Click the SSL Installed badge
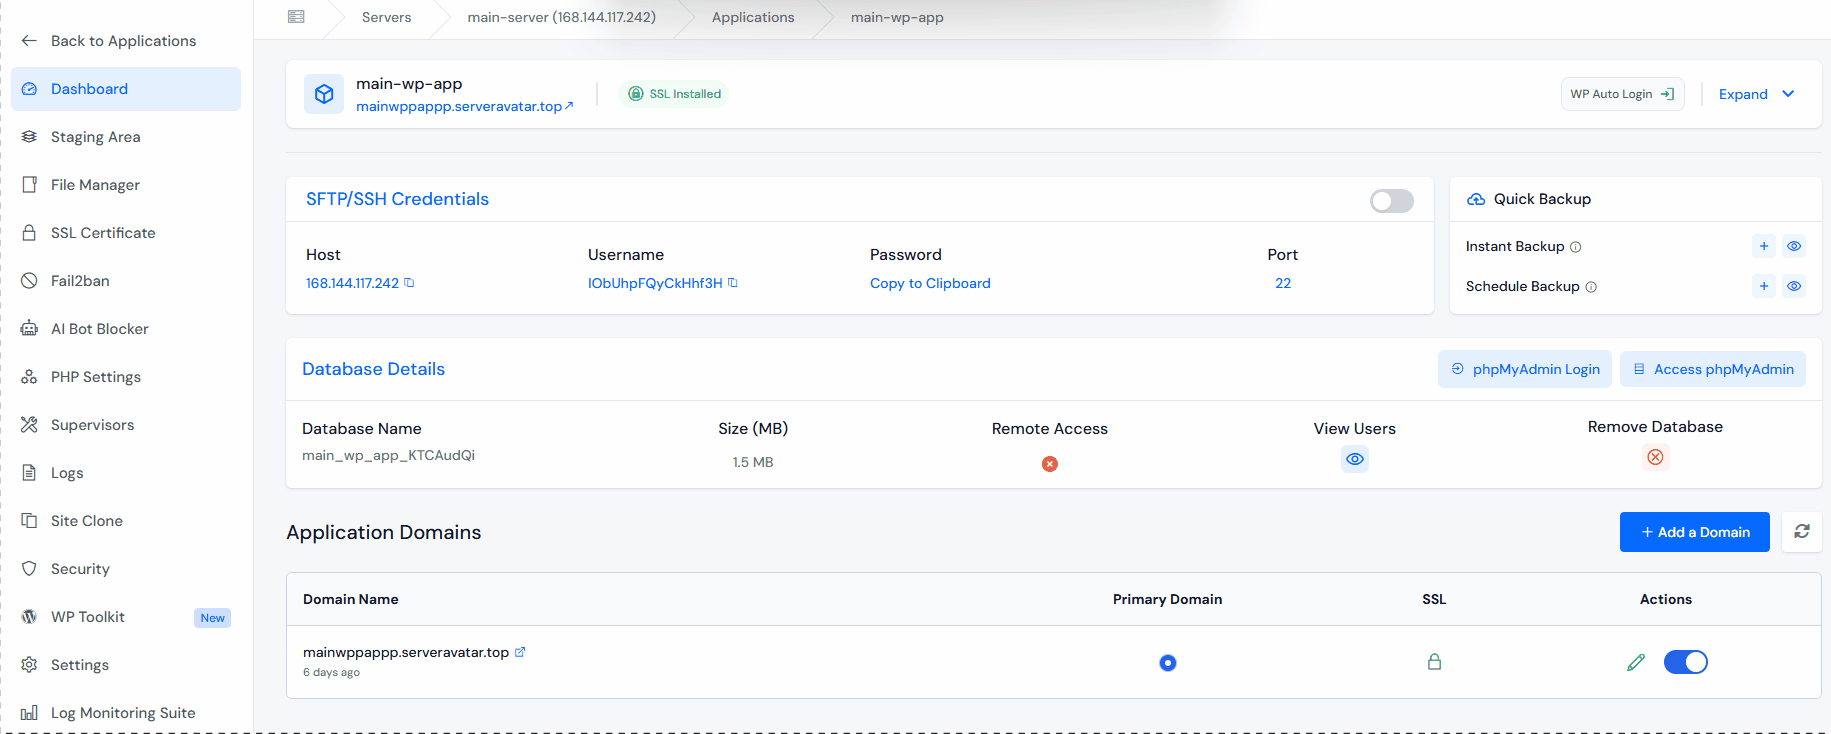The width and height of the screenshot is (1831, 734). pyautogui.click(x=674, y=94)
